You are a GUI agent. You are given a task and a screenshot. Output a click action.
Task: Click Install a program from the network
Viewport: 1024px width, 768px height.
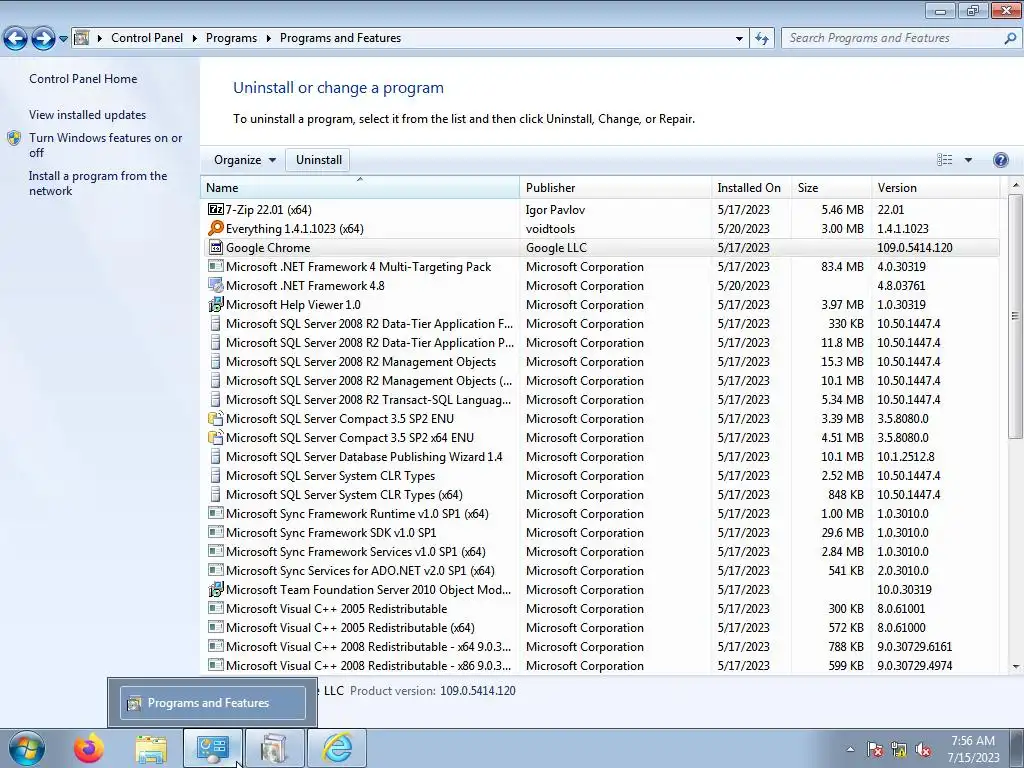point(98,183)
